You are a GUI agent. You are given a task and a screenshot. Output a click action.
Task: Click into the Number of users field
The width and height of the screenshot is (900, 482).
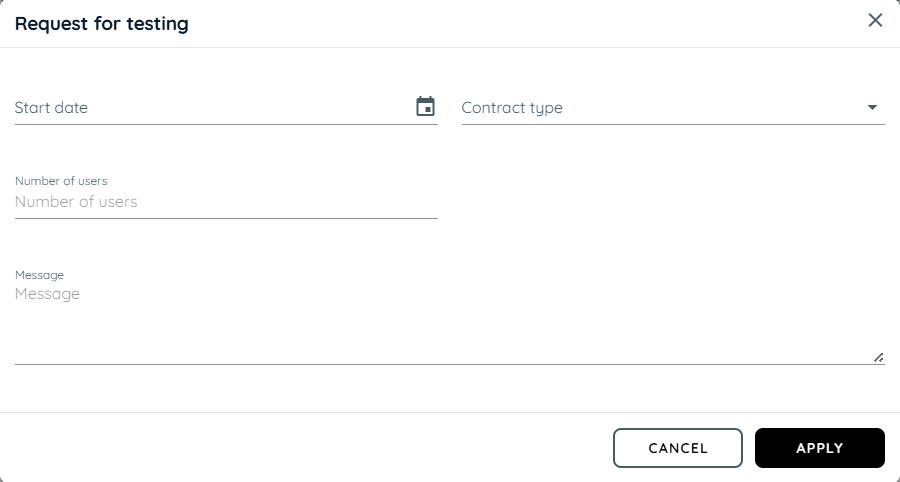click(226, 202)
